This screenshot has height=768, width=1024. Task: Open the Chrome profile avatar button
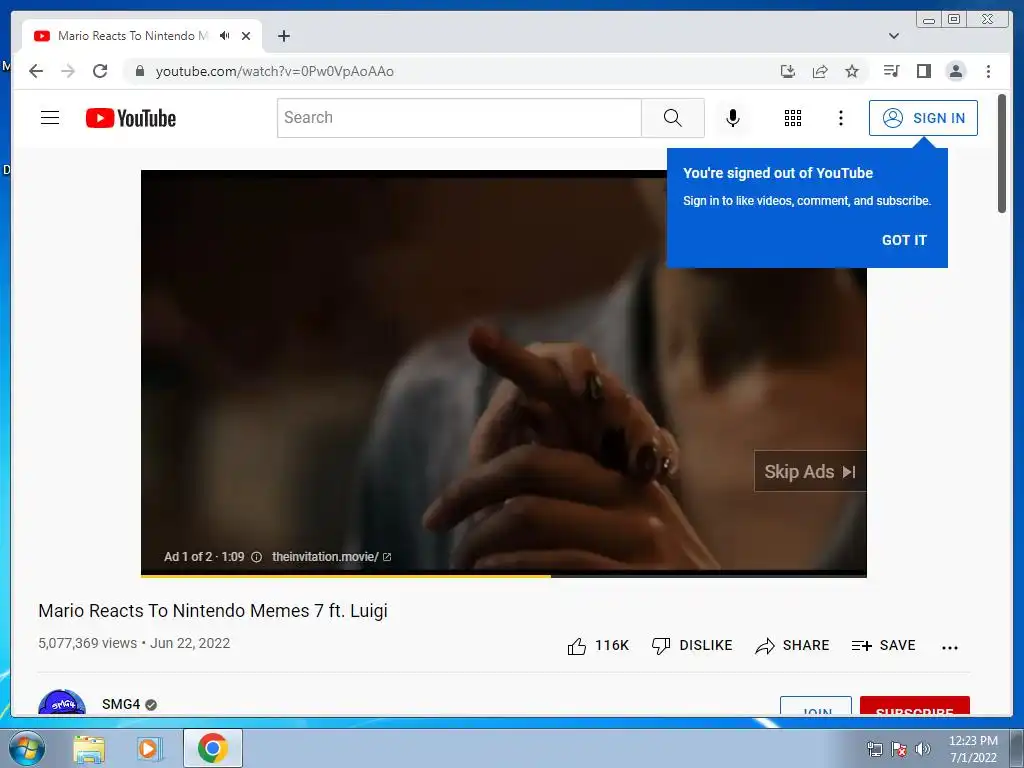point(955,71)
